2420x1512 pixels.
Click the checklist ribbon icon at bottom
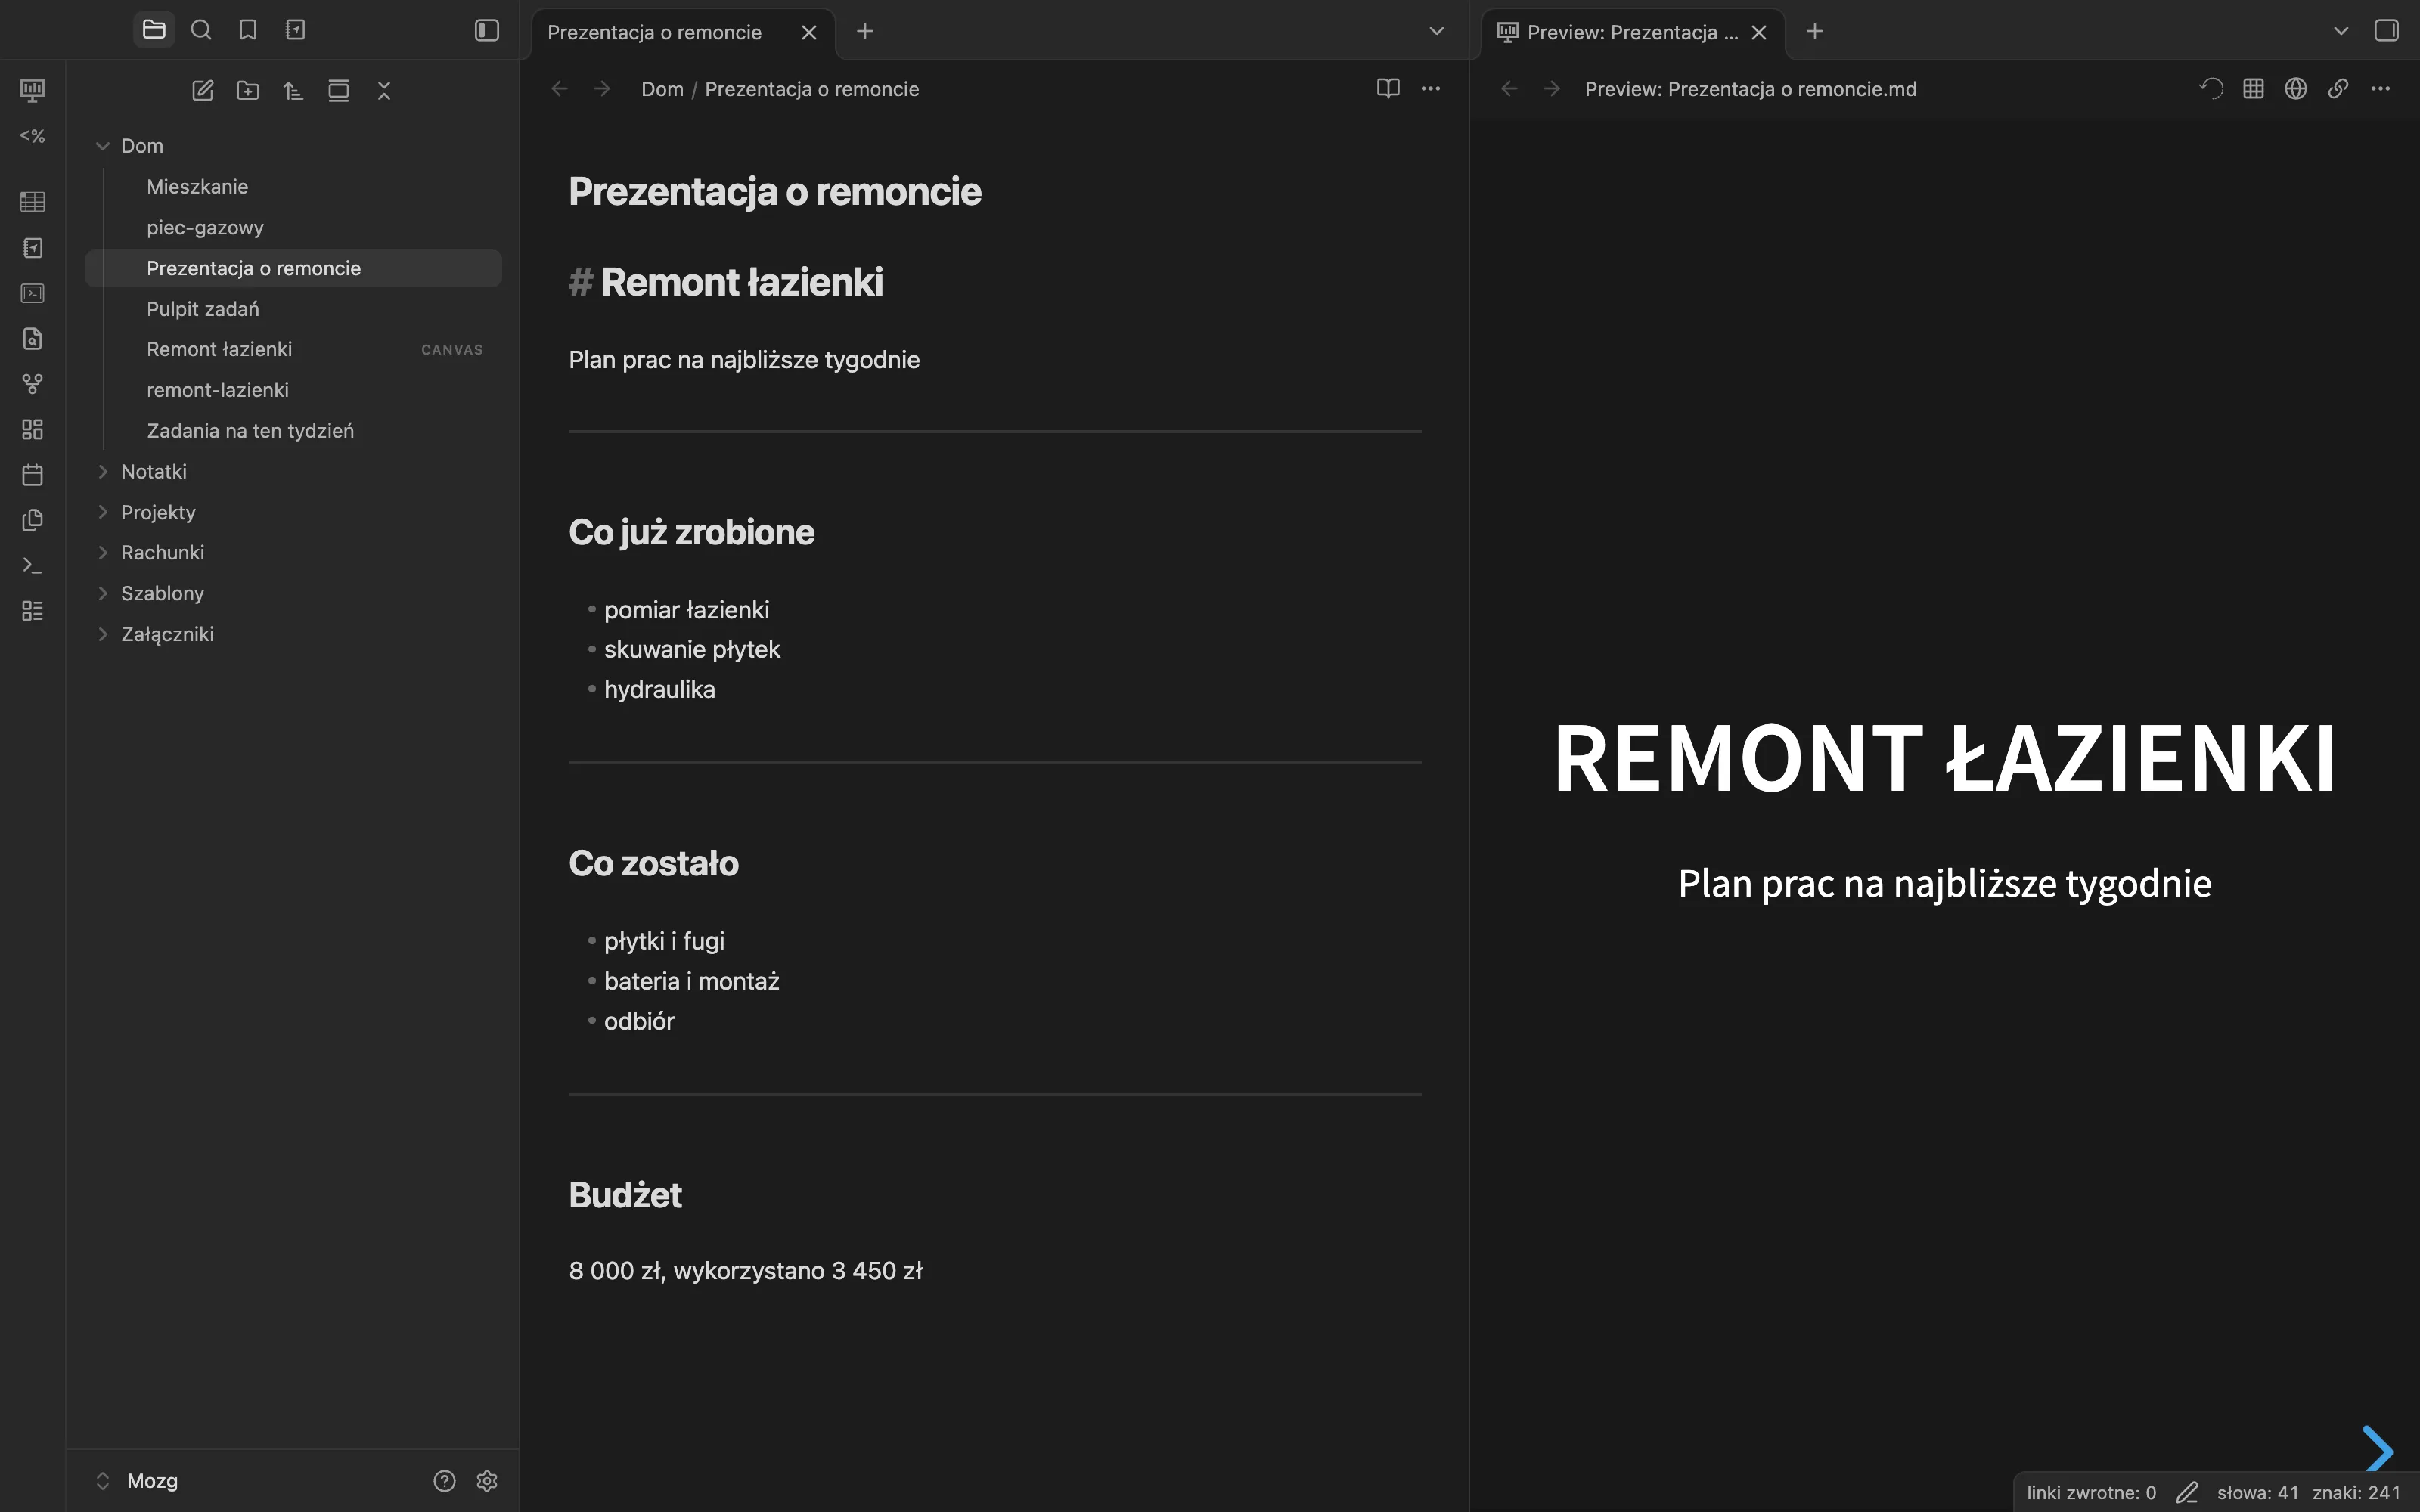32,611
